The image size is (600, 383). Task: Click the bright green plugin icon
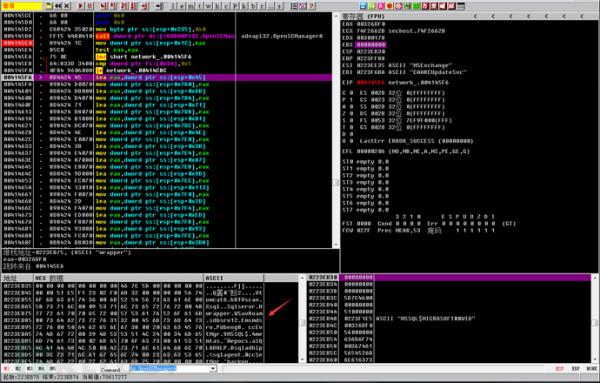[x=416, y=6]
